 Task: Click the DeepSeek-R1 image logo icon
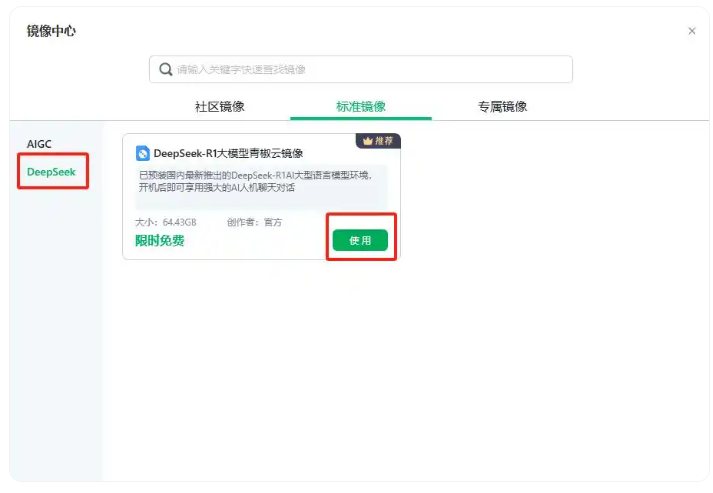coord(143,153)
